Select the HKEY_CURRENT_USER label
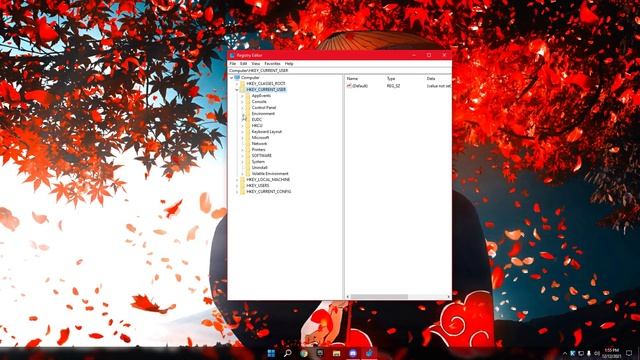640x360 pixels. tap(266, 90)
